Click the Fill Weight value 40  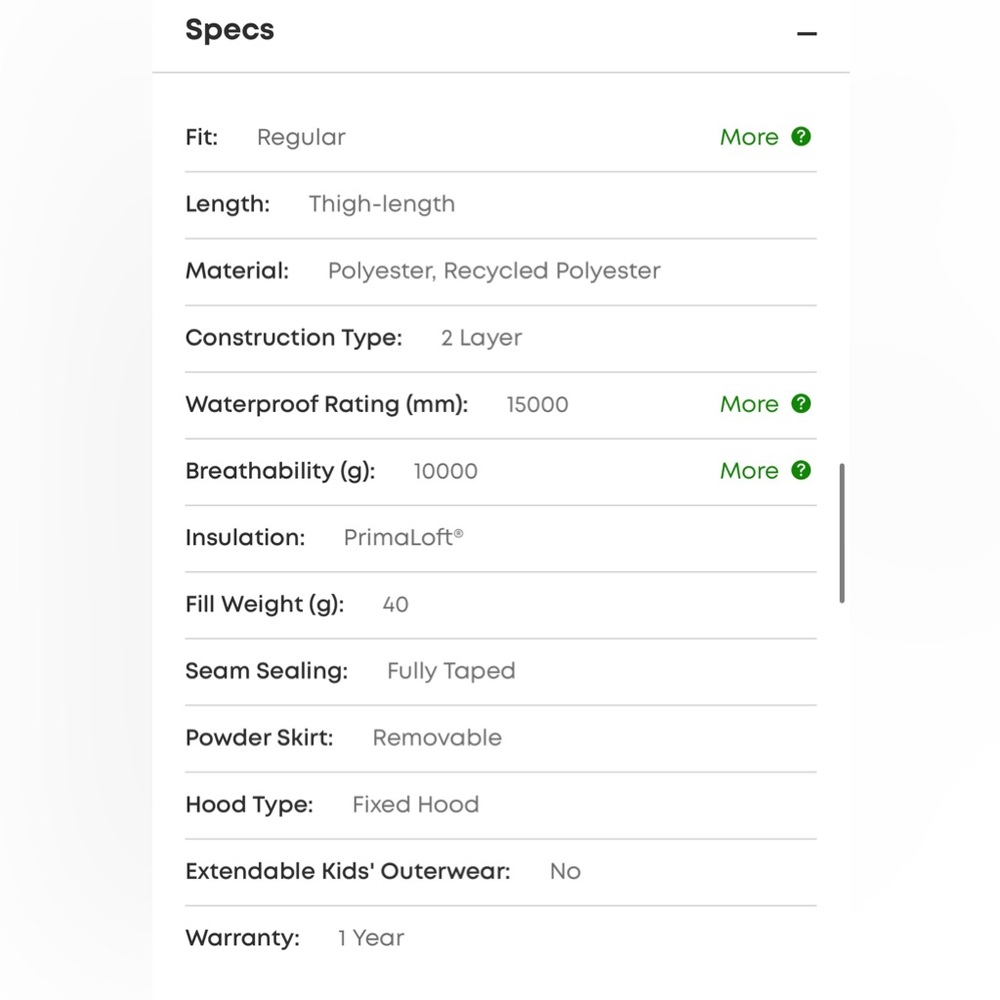[x=395, y=605]
